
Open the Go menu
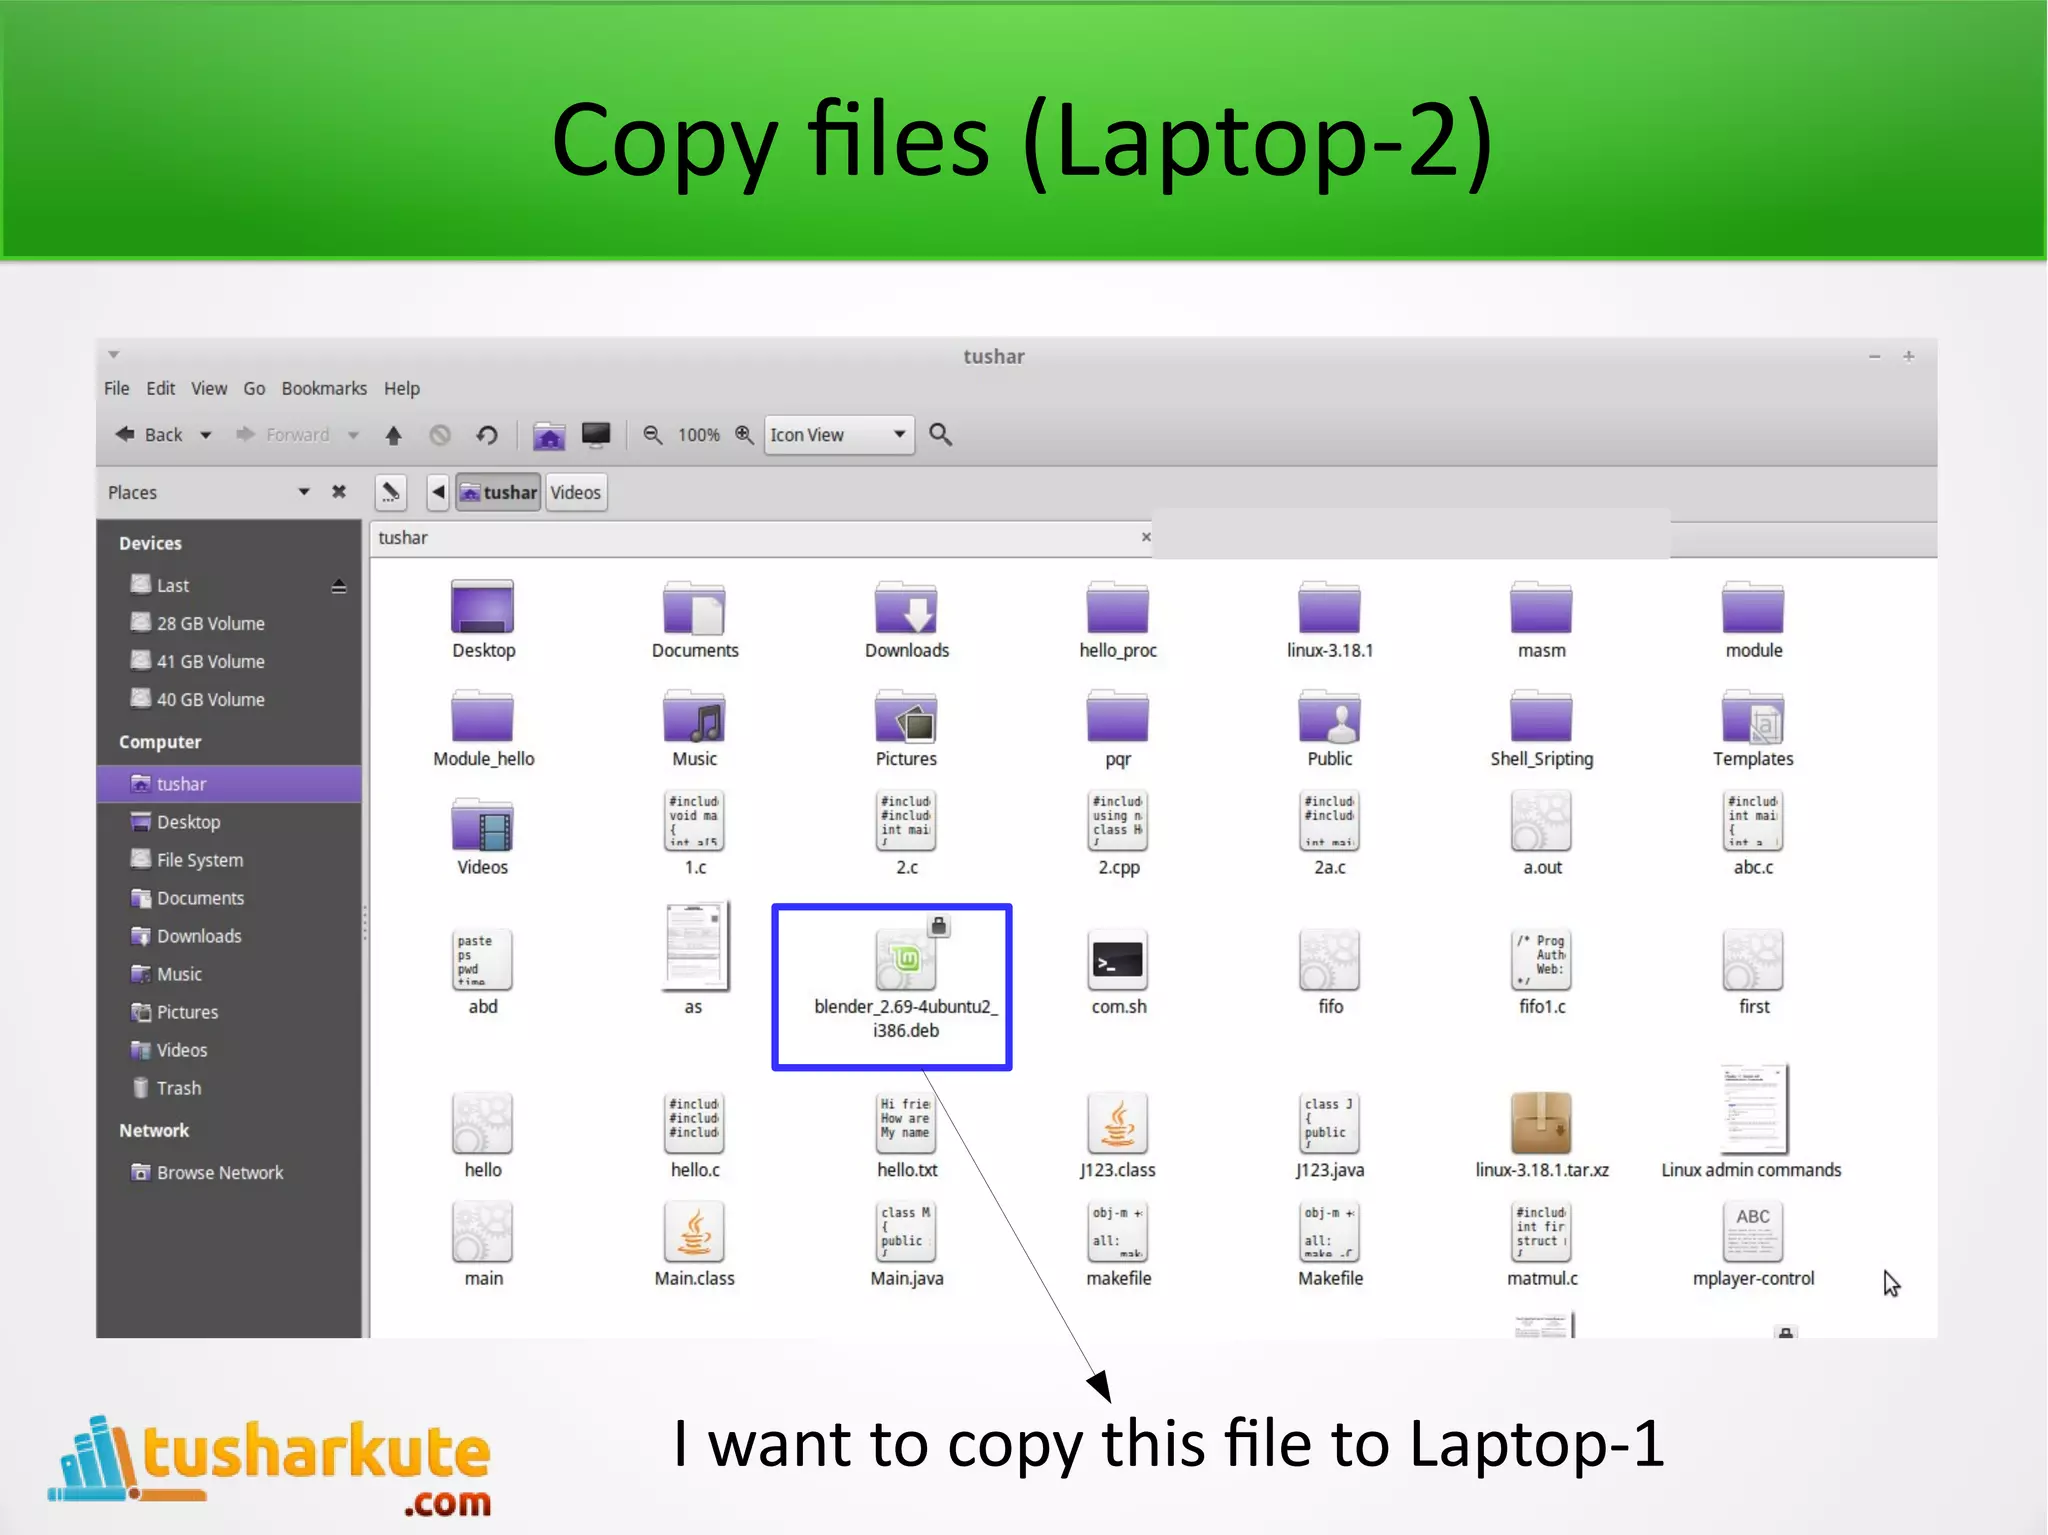click(x=254, y=388)
